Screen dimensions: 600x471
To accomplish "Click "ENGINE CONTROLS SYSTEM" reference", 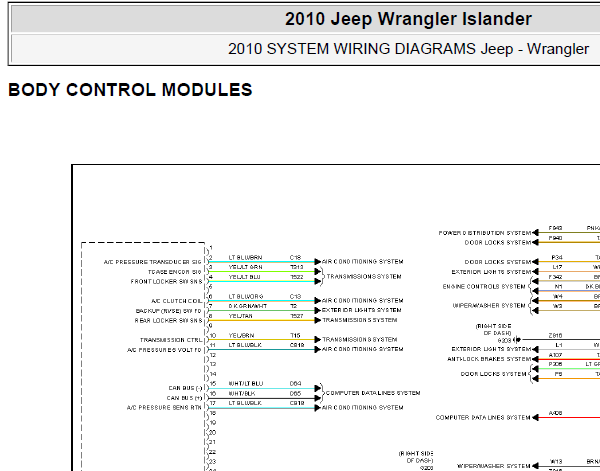I will (484, 287).
